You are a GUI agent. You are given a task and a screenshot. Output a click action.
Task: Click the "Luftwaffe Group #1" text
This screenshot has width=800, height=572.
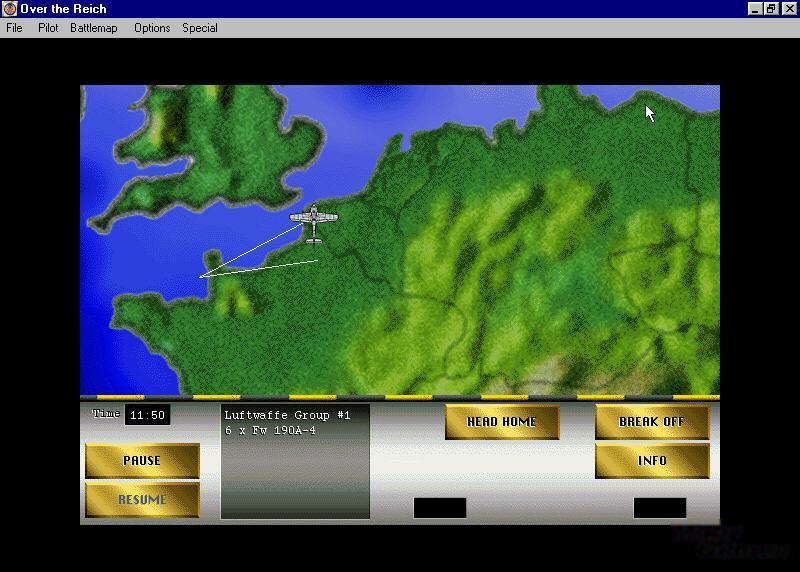tap(287, 415)
